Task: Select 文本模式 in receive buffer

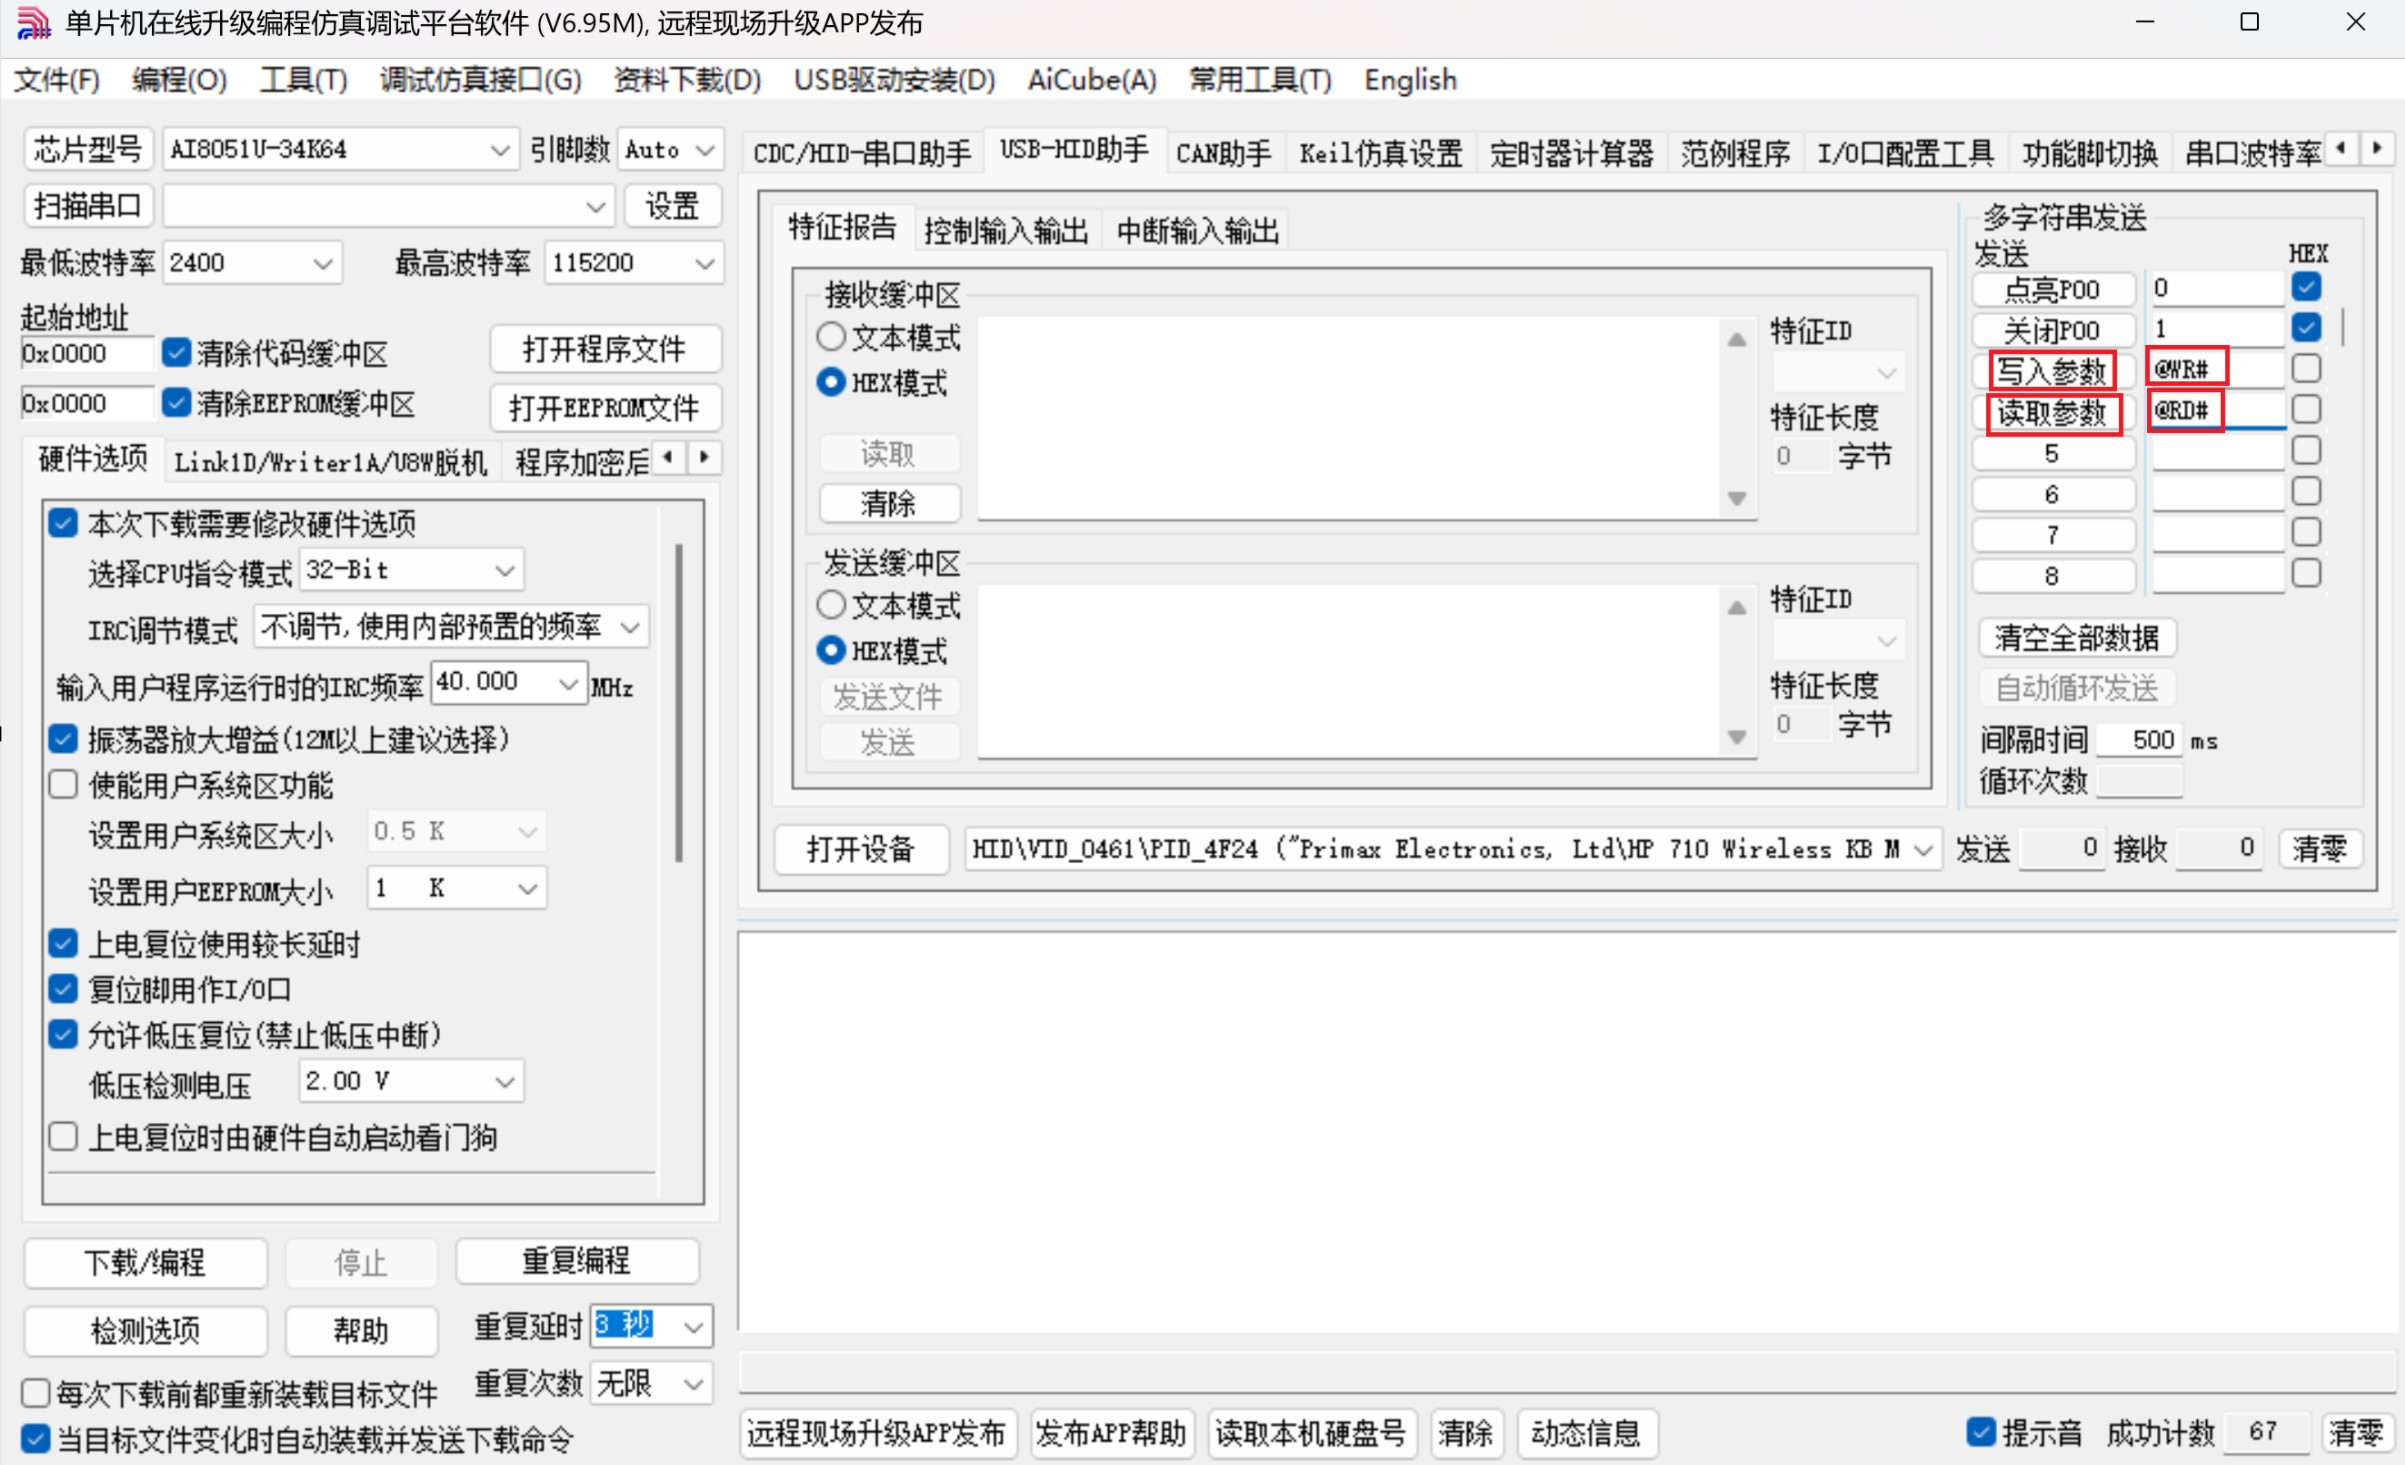Action: coord(831,337)
